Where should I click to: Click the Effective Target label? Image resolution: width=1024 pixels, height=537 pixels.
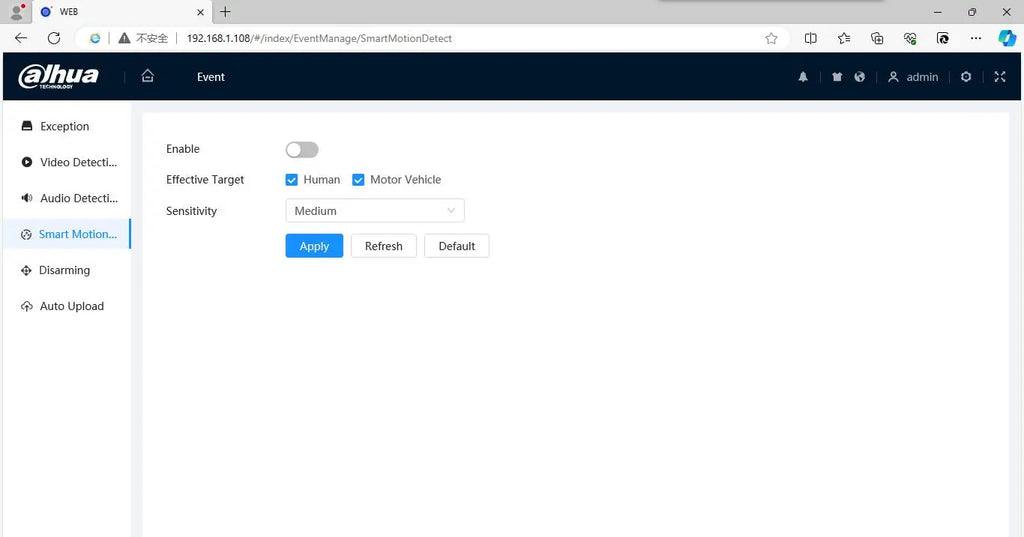point(205,180)
